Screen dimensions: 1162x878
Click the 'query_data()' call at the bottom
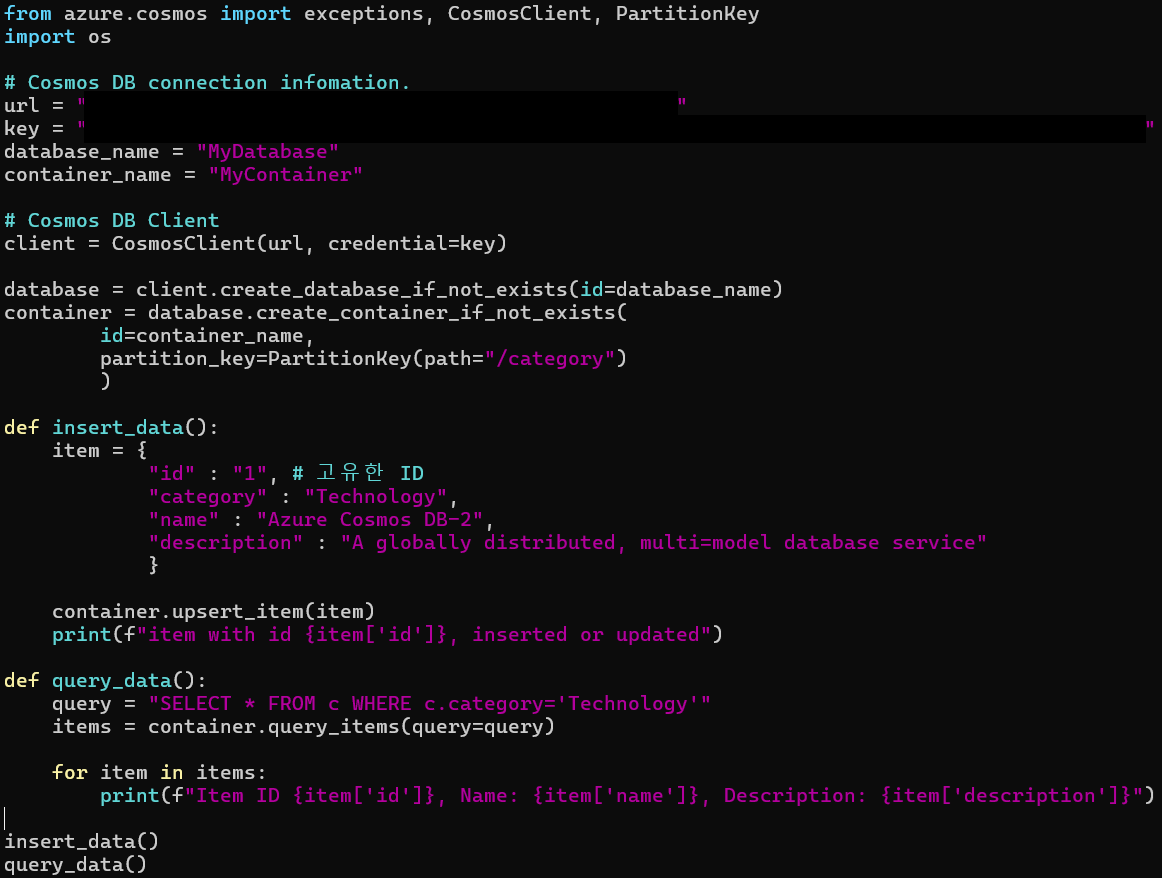coord(76,864)
